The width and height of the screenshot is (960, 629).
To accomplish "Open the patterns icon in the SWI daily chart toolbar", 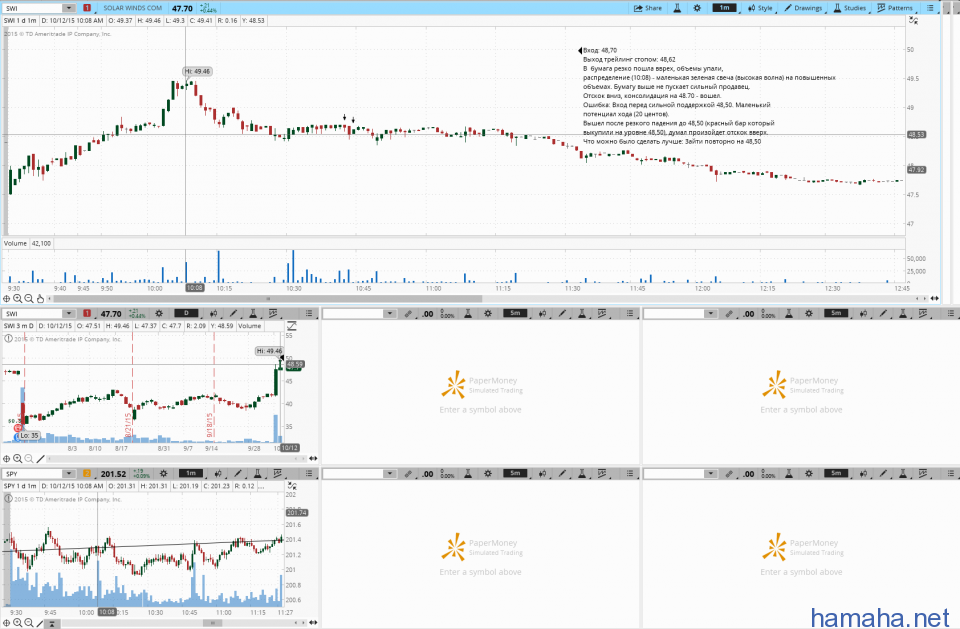I will coord(272,314).
